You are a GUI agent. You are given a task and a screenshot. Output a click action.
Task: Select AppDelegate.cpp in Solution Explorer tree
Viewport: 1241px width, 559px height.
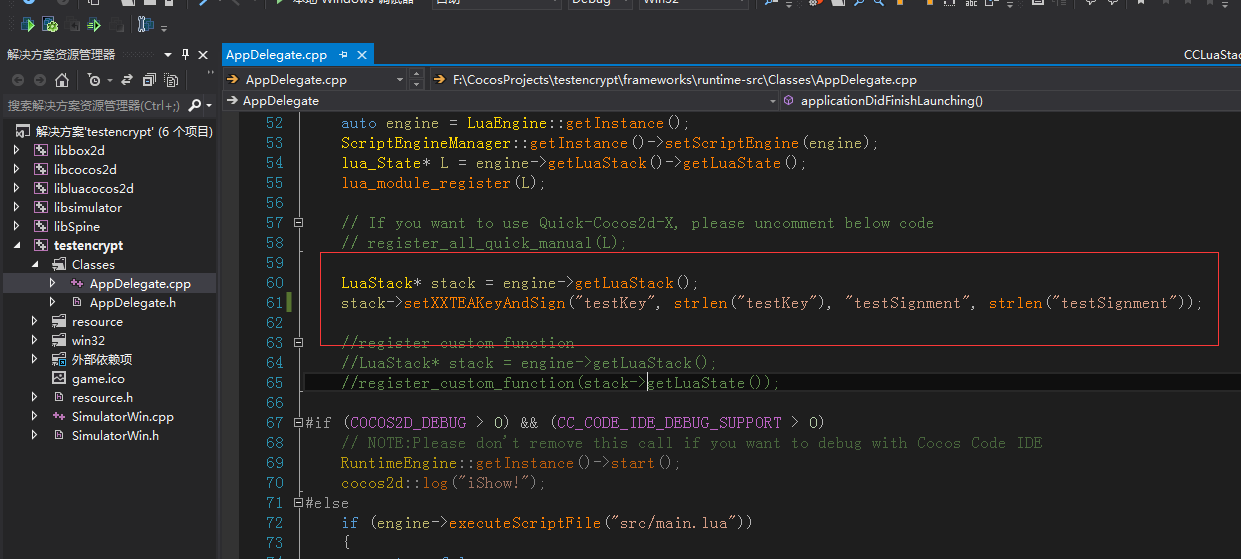tap(140, 283)
